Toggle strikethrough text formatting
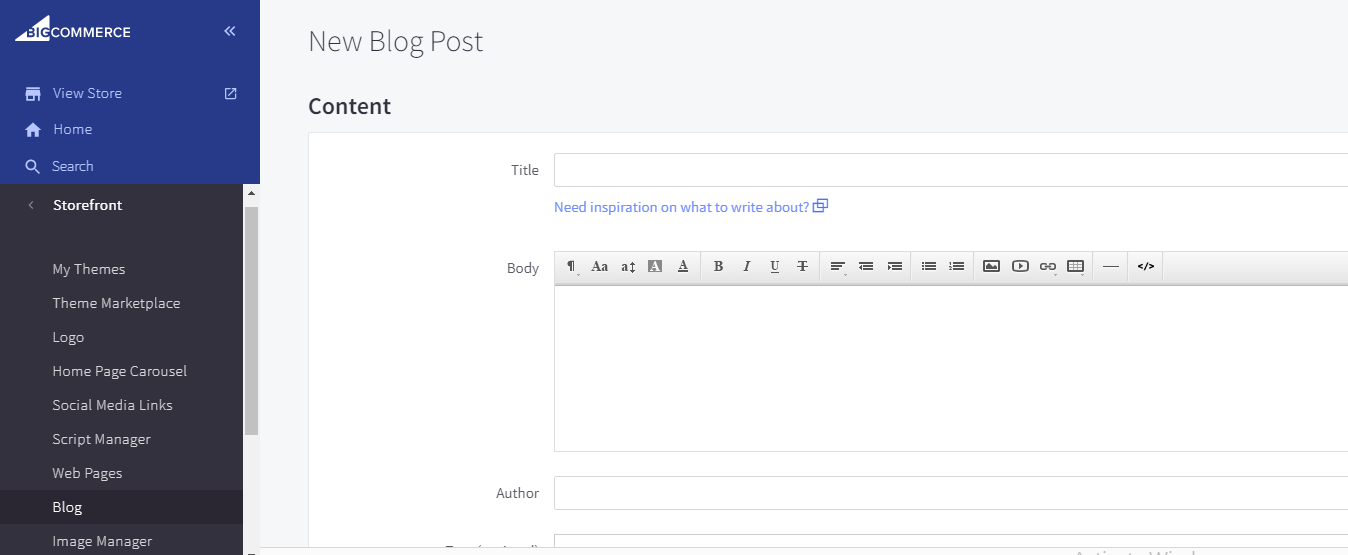The image size is (1348, 555). click(802, 266)
